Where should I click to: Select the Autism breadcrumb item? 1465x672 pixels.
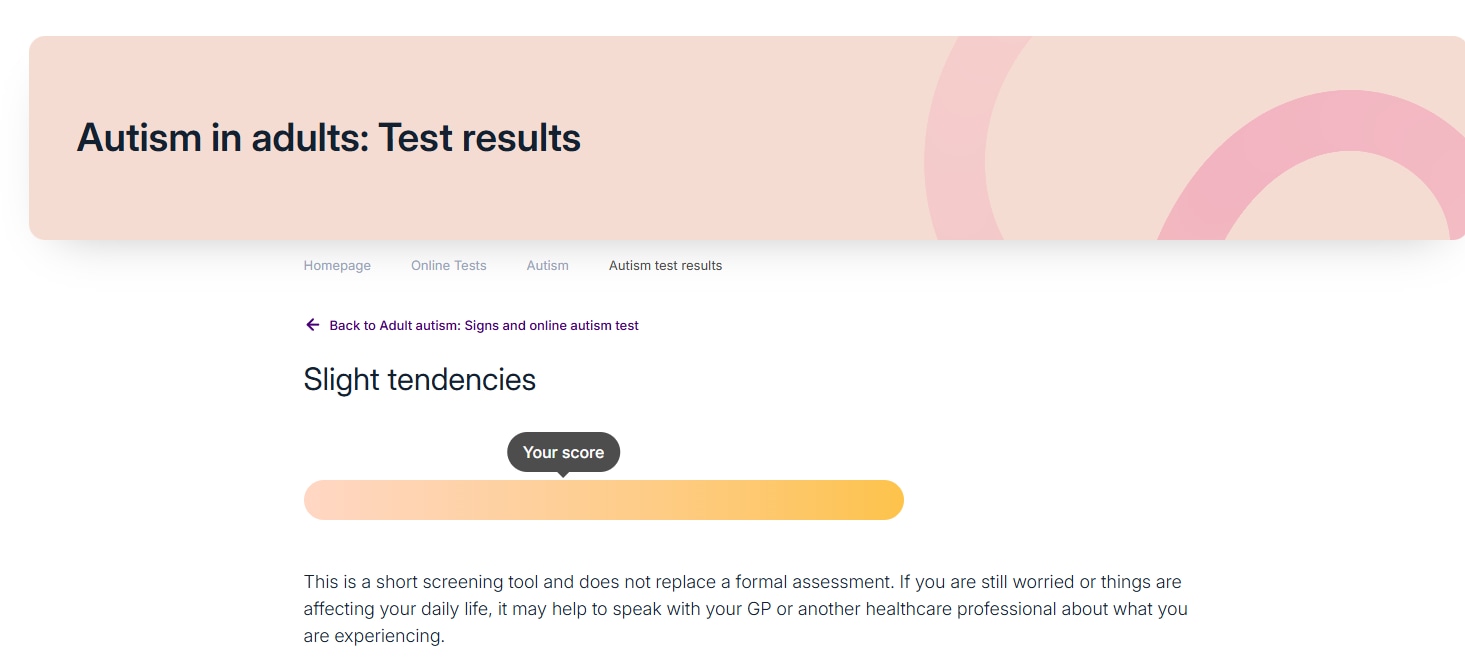tap(547, 266)
